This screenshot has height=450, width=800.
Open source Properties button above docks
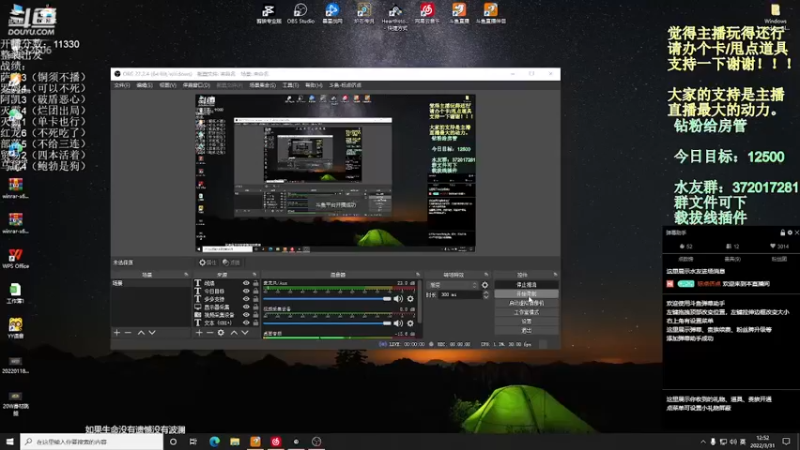pyautogui.click(x=208, y=263)
